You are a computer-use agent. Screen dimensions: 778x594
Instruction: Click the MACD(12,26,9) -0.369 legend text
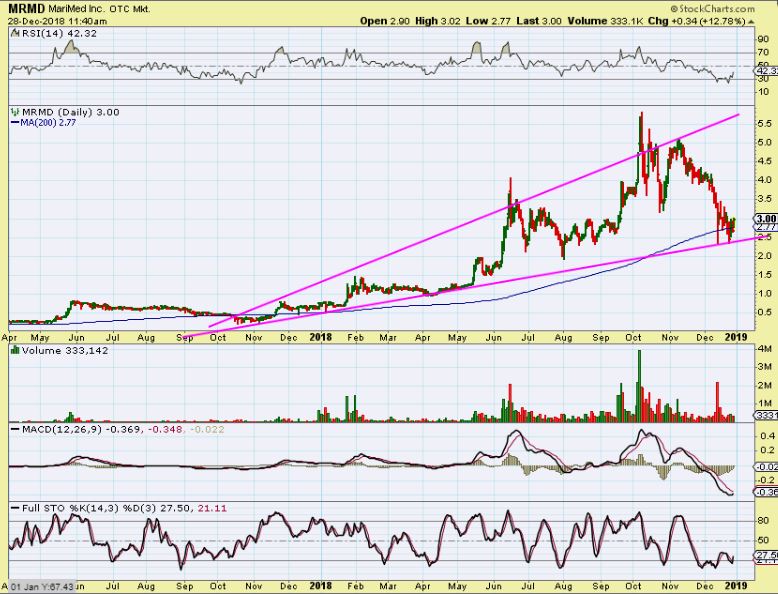click(81, 429)
